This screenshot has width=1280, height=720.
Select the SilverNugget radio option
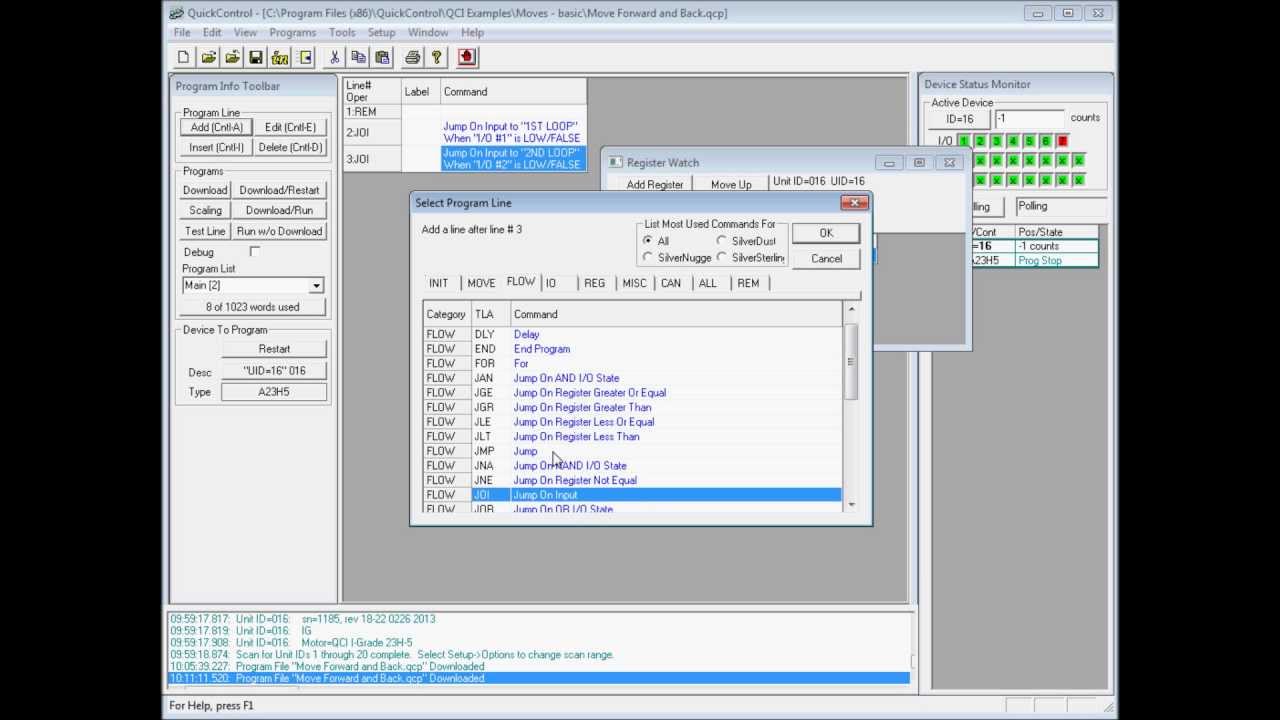(648, 258)
